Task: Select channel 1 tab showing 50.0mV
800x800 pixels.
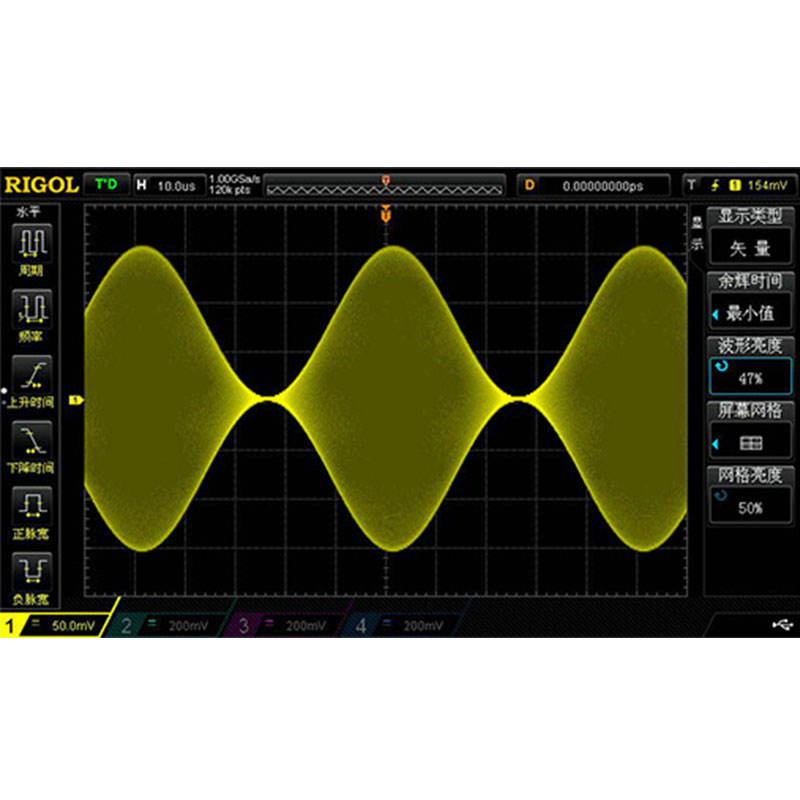Action: [x=56, y=625]
